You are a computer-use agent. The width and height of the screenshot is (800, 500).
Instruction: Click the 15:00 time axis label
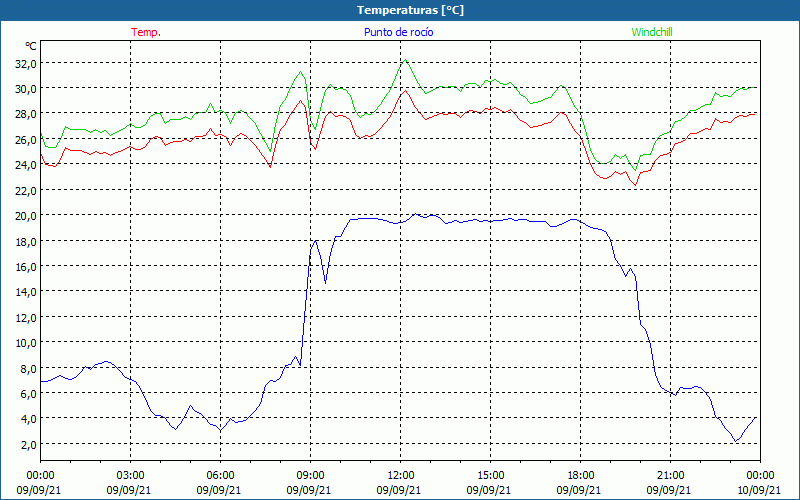490,476
